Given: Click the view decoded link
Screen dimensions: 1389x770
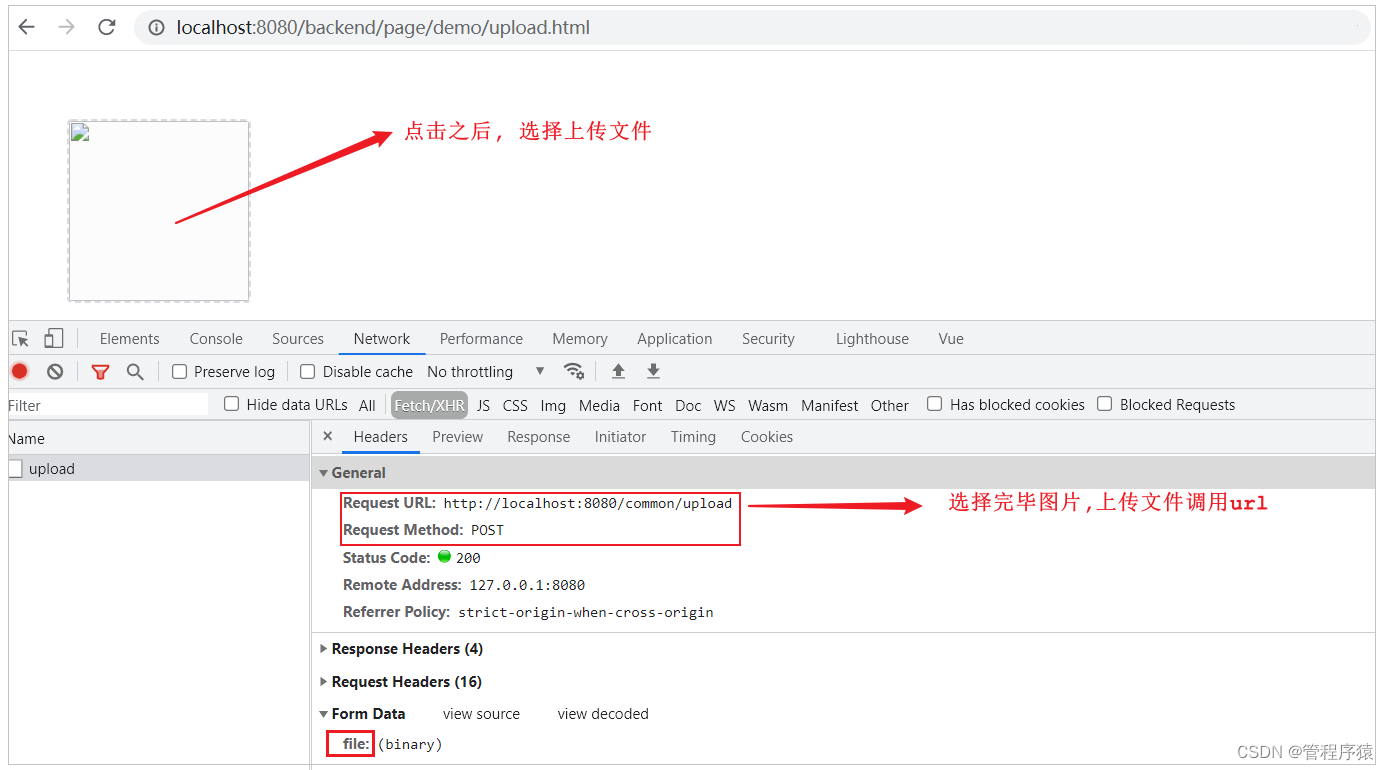Looking at the screenshot, I should pyautogui.click(x=603, y=714).
